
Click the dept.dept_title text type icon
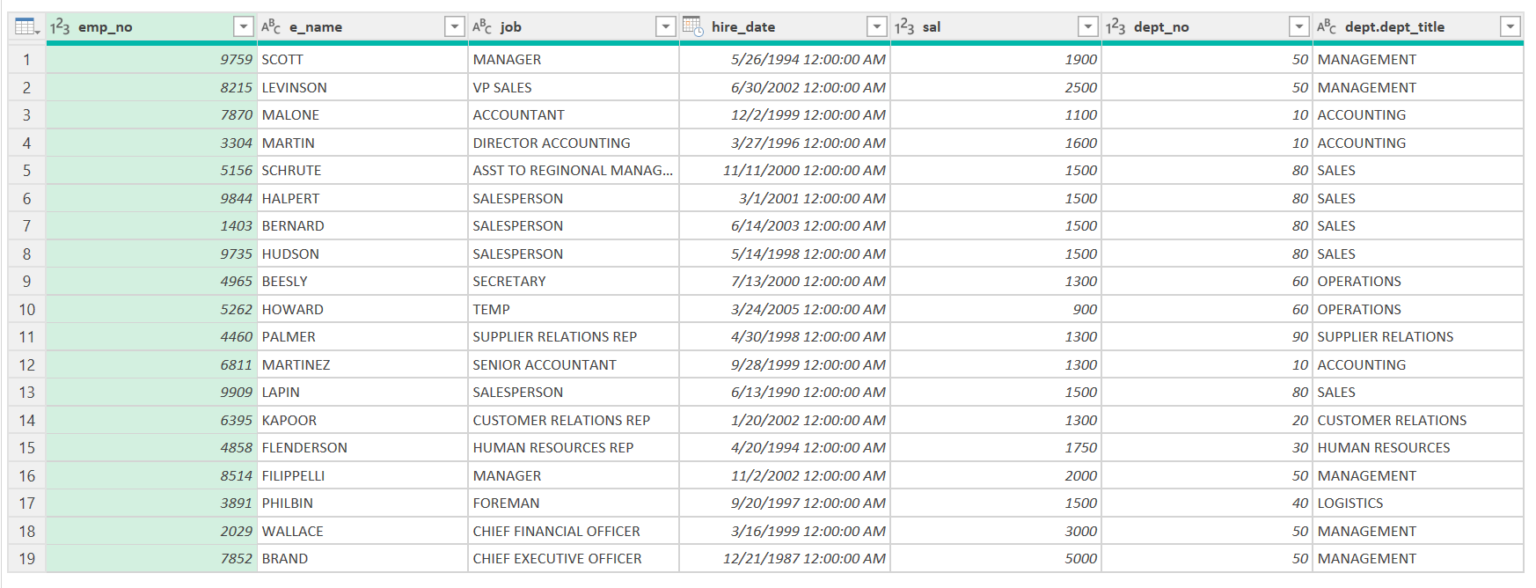(1327, 27)
